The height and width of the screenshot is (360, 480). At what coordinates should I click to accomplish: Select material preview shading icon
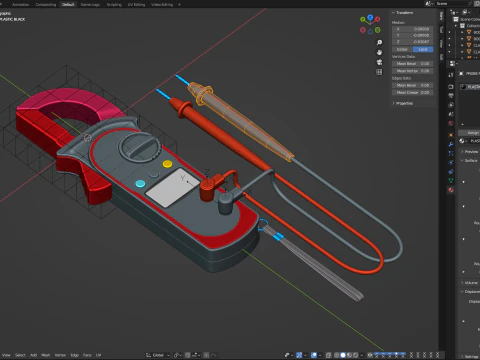click(349, 355)
